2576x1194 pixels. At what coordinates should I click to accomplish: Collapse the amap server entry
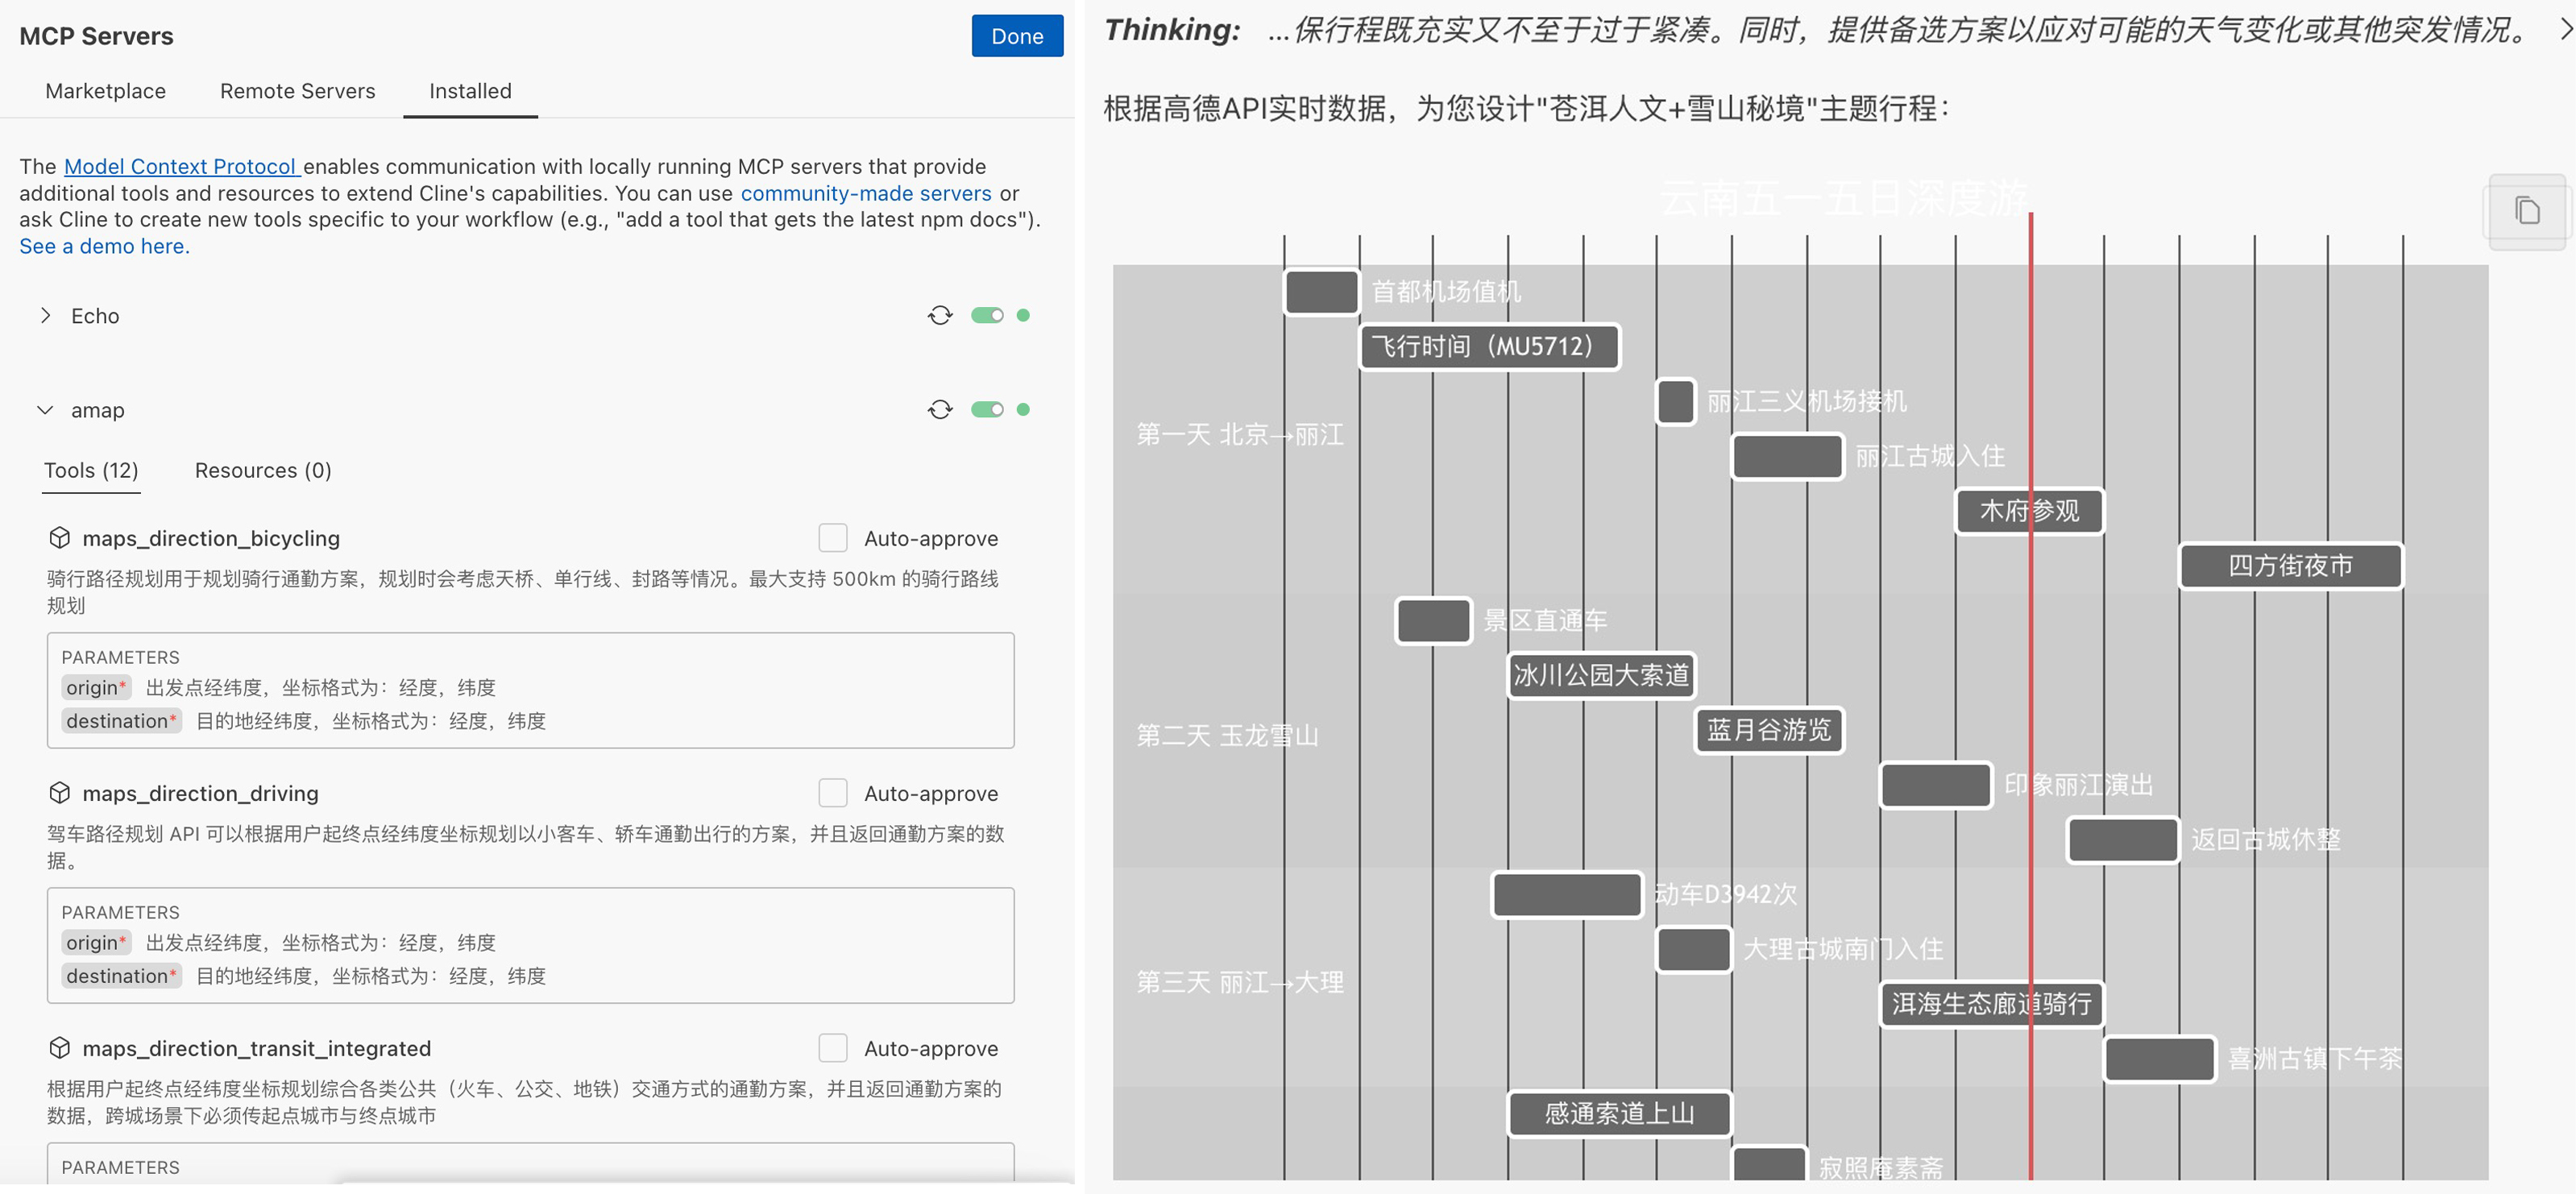pyautogui.click(x=45, y=410)
